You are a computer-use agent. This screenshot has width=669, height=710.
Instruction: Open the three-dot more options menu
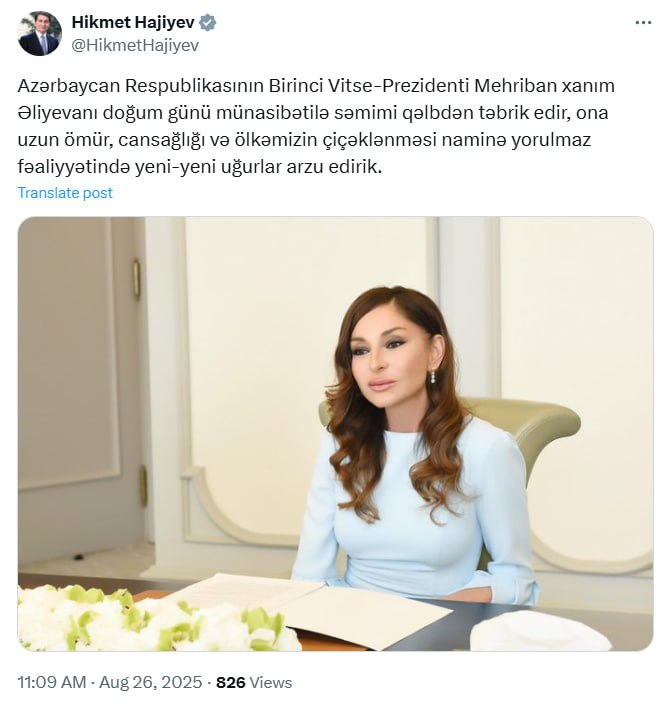pyautogui.click(x=643, y=23)
